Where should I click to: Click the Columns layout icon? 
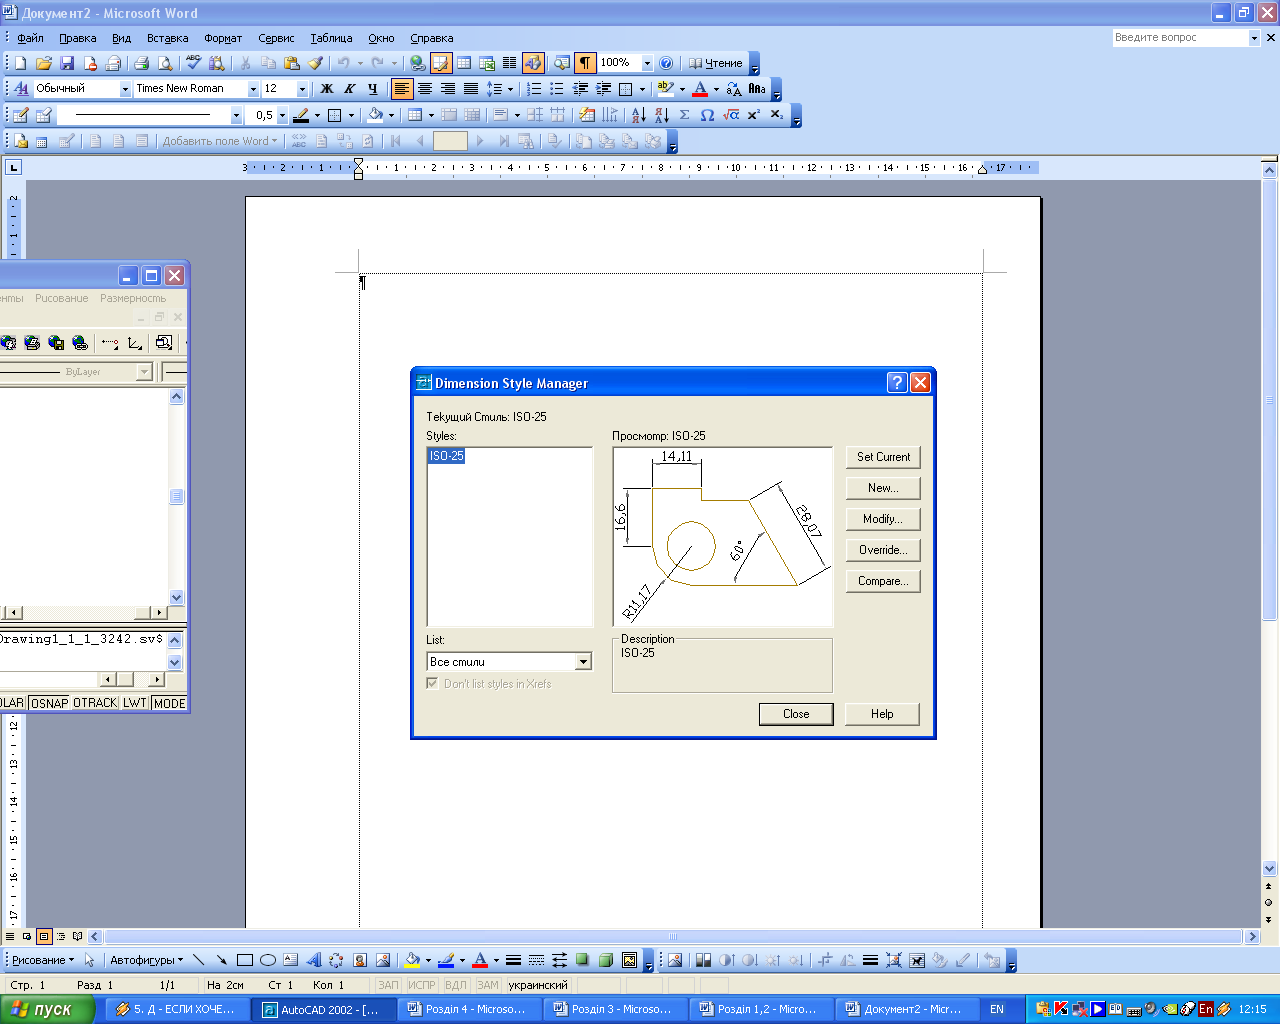[x=509, y=63]
